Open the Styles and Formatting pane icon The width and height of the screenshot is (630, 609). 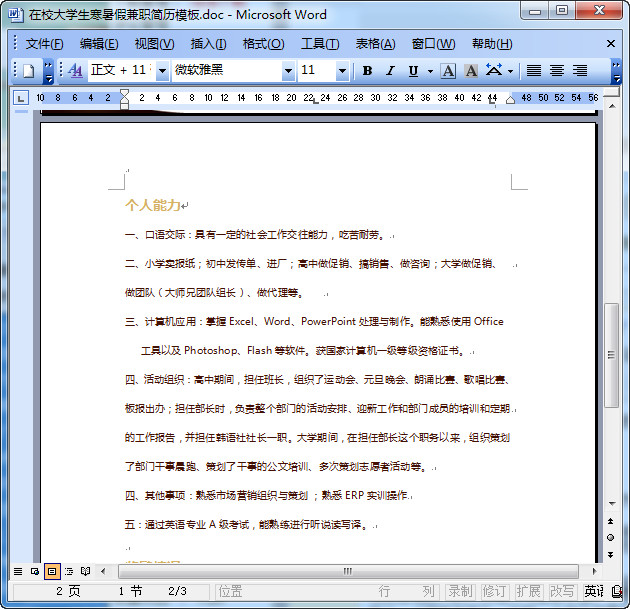[75, 71]
